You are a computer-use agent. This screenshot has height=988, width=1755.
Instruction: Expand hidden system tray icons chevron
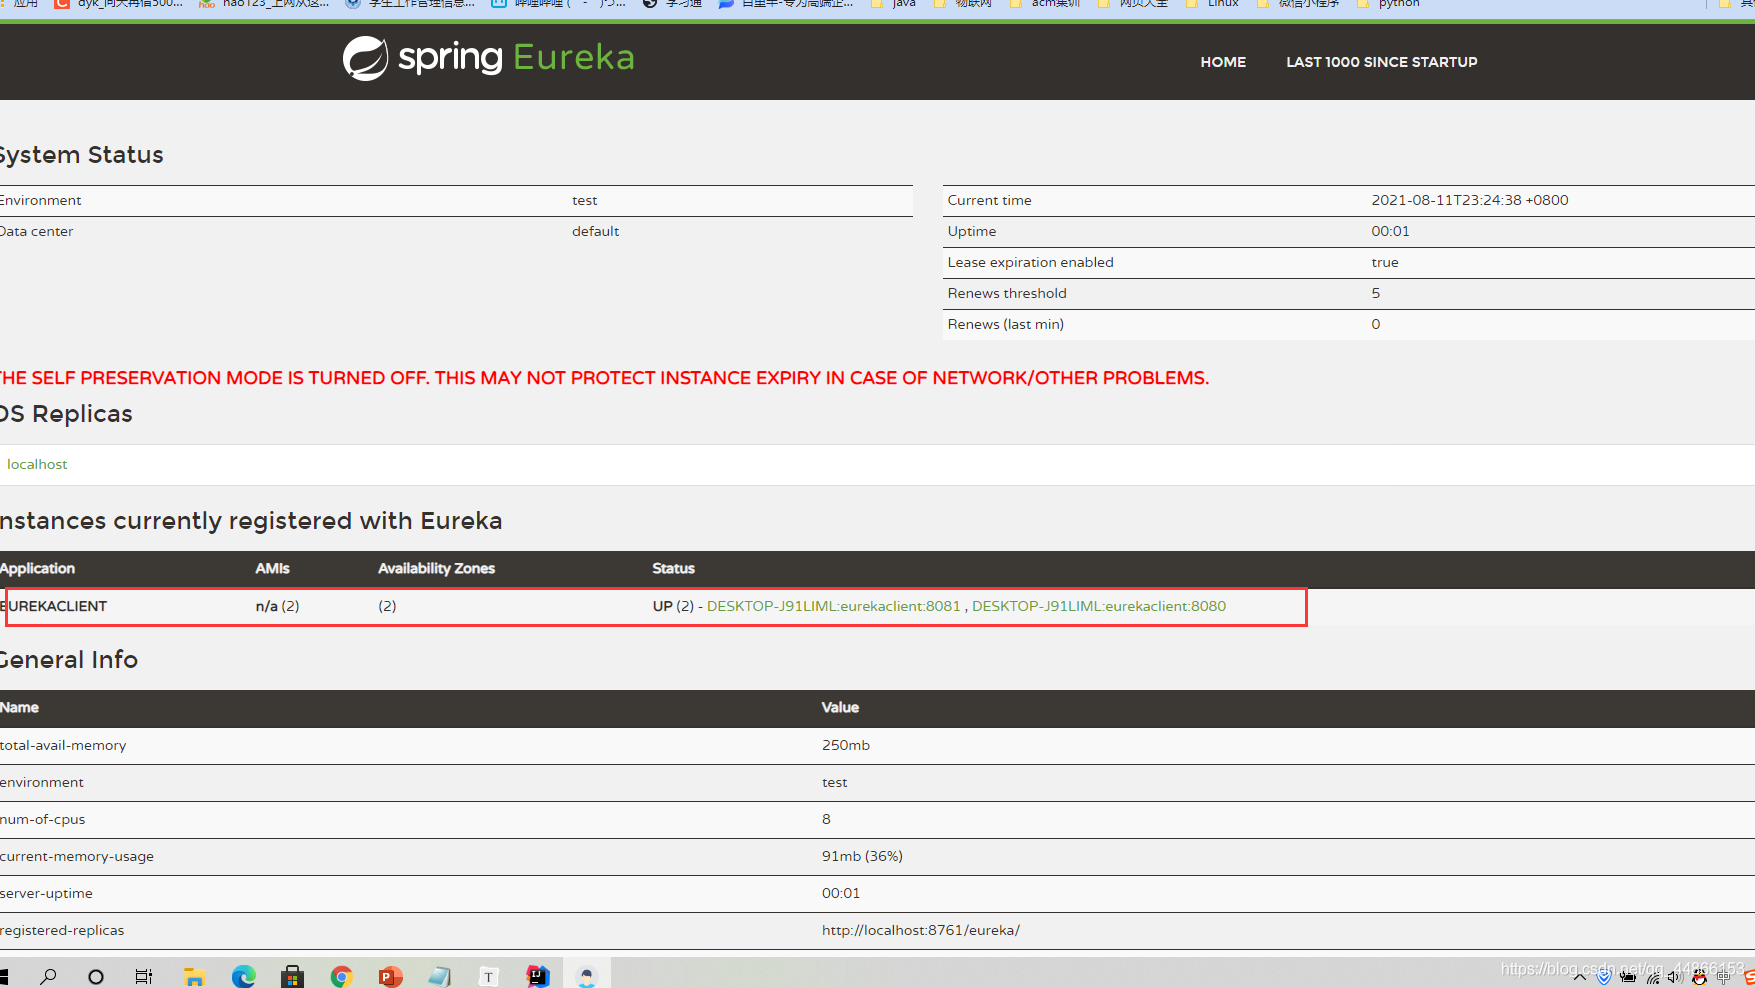click(x=1579, y=978)
